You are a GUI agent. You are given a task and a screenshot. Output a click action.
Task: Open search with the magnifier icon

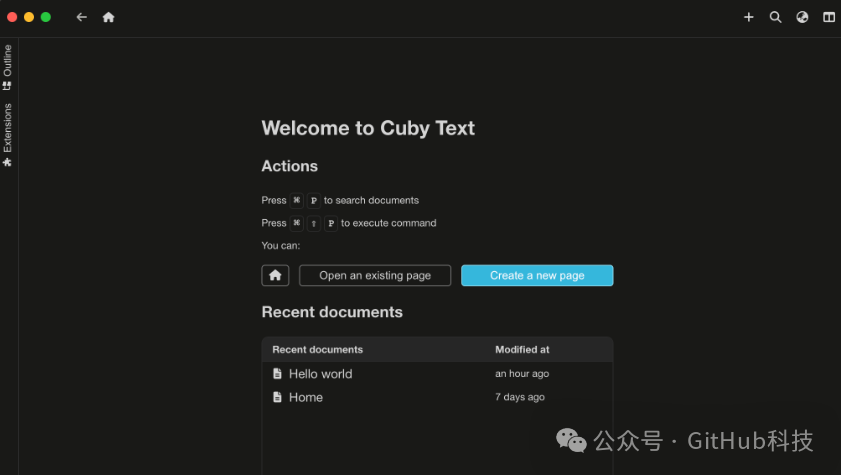775,17
